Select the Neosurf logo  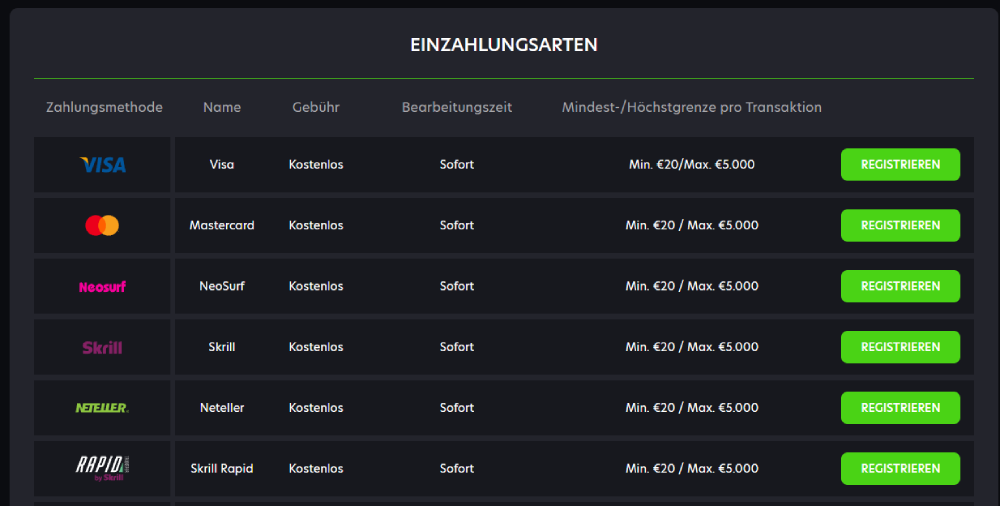[102, 286]
